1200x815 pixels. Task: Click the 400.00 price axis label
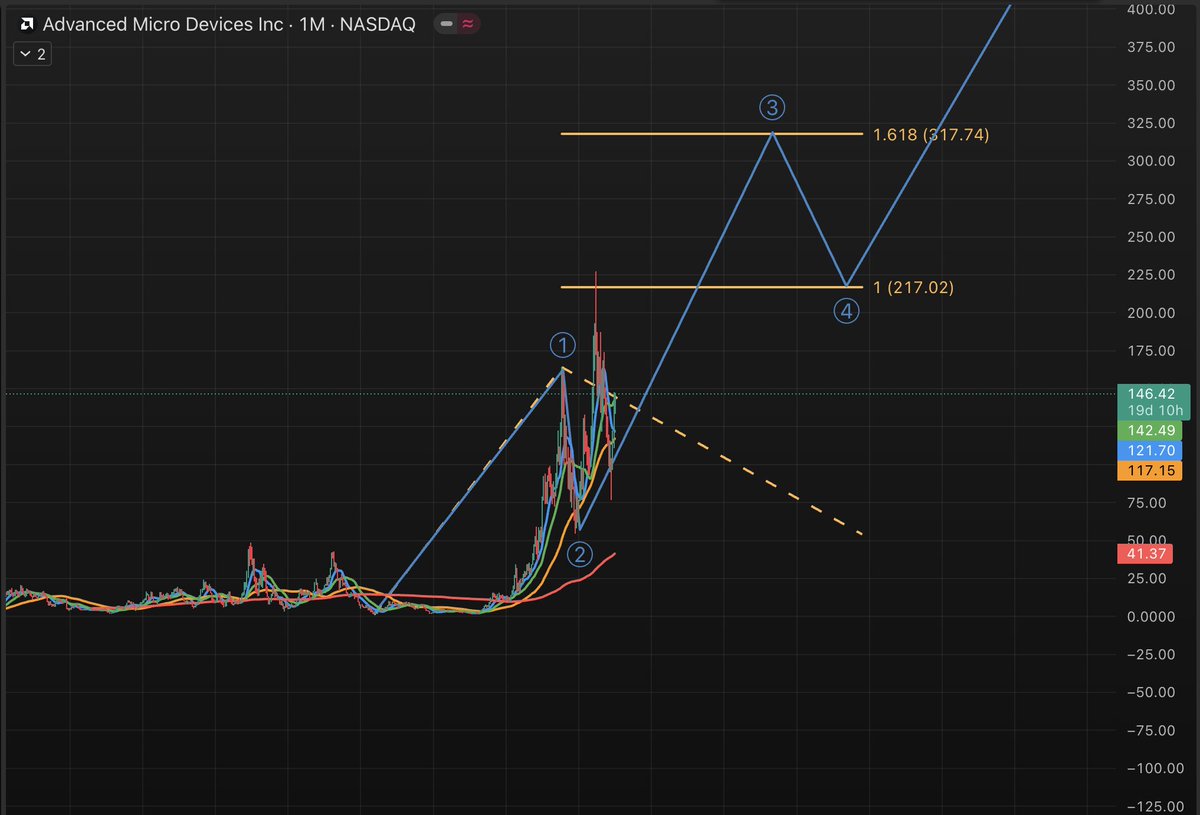click(x=1151, y=9)
